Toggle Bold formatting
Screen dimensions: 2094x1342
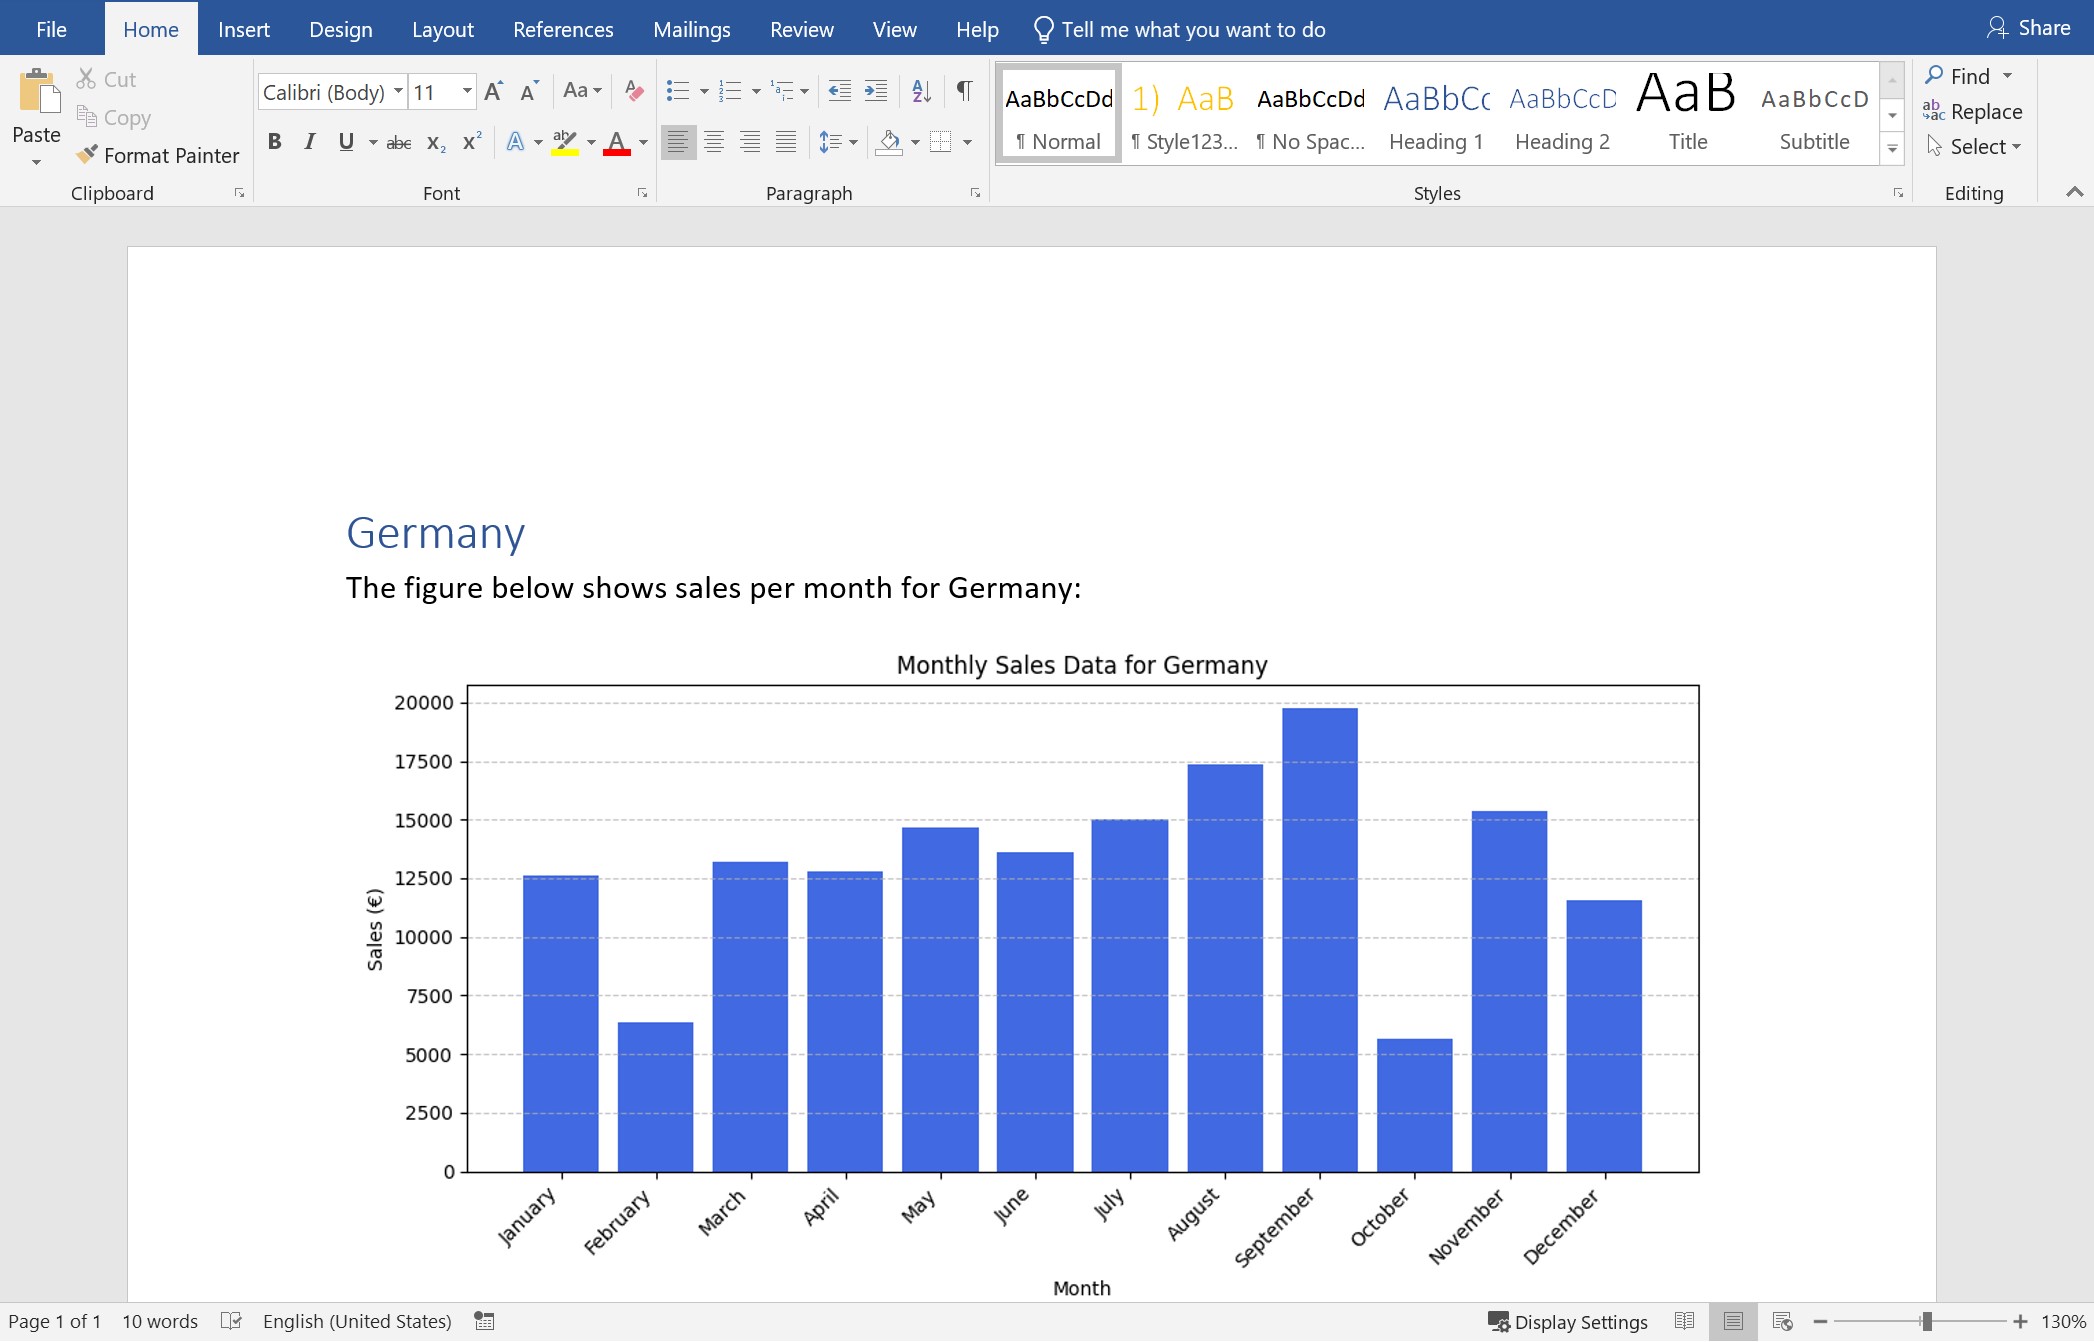coord(274,142)
